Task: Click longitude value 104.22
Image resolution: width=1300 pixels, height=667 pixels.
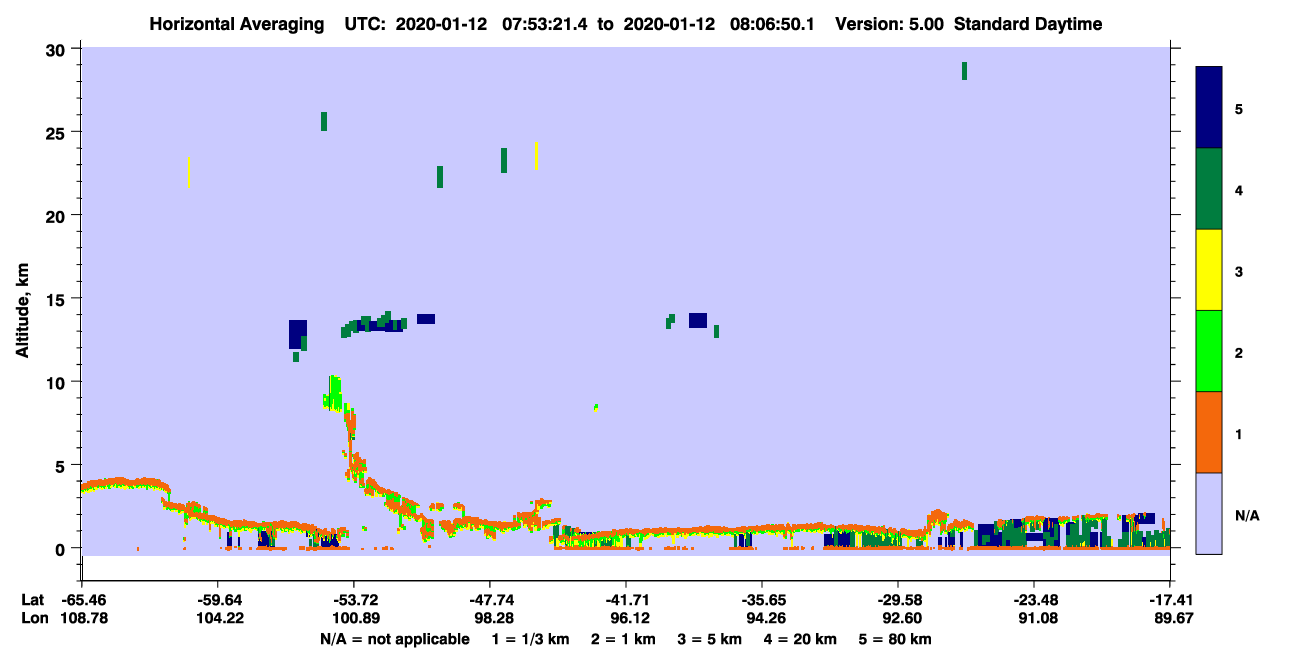Action: (x=219, y=618)
